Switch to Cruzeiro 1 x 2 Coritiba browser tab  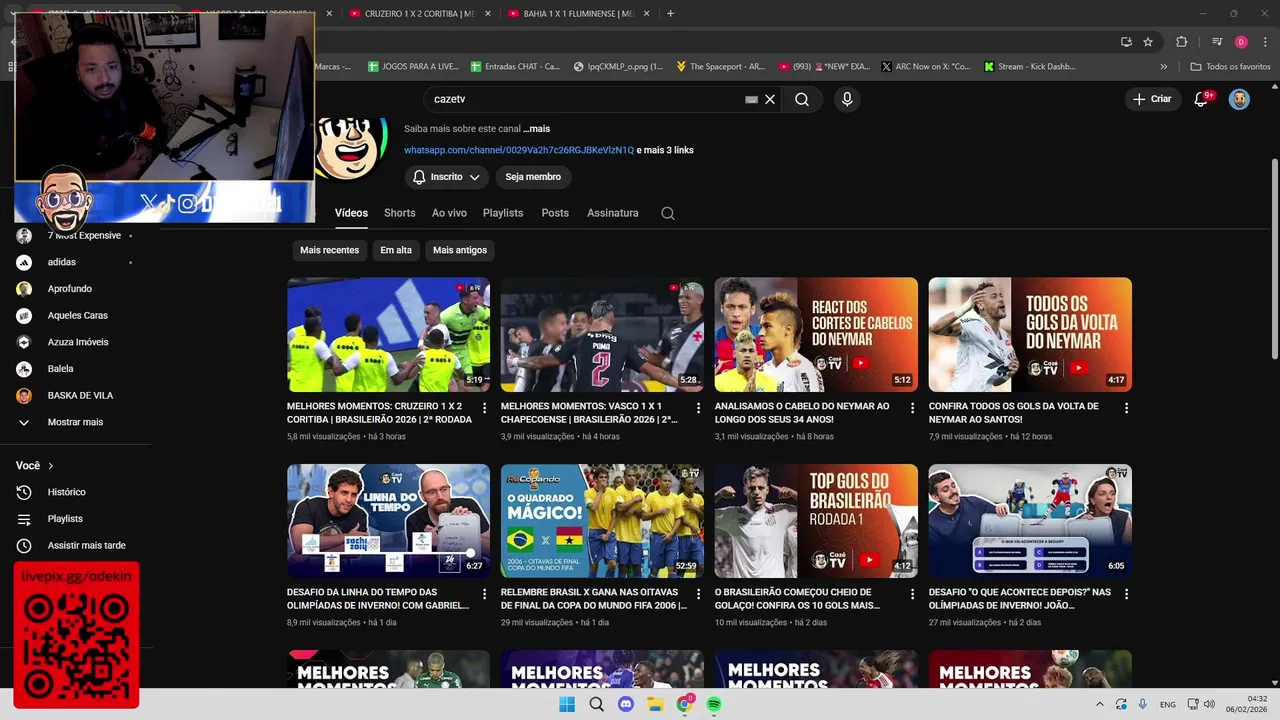tap(419, 14)
